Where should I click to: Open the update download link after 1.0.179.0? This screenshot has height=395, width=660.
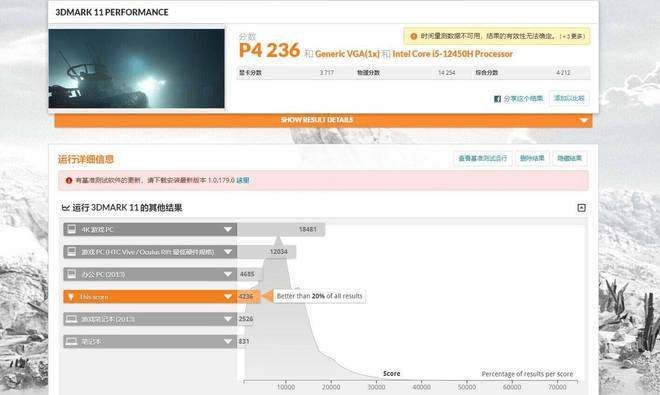pyautogui.click(x=242, y=180)
